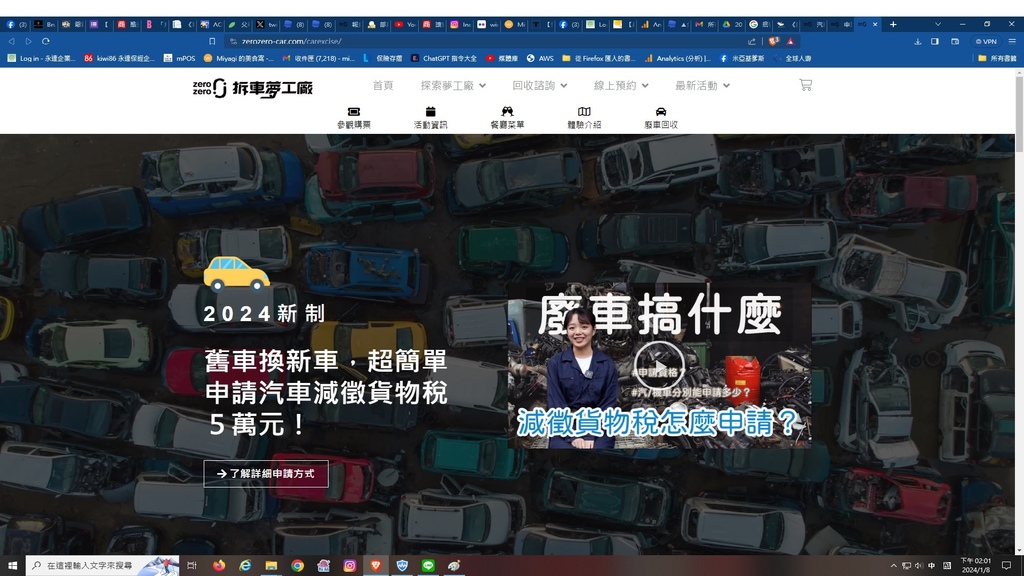Show hidden system tray icons
The width and height of the screenshot is (1024, 576).
tap(893, 566)
